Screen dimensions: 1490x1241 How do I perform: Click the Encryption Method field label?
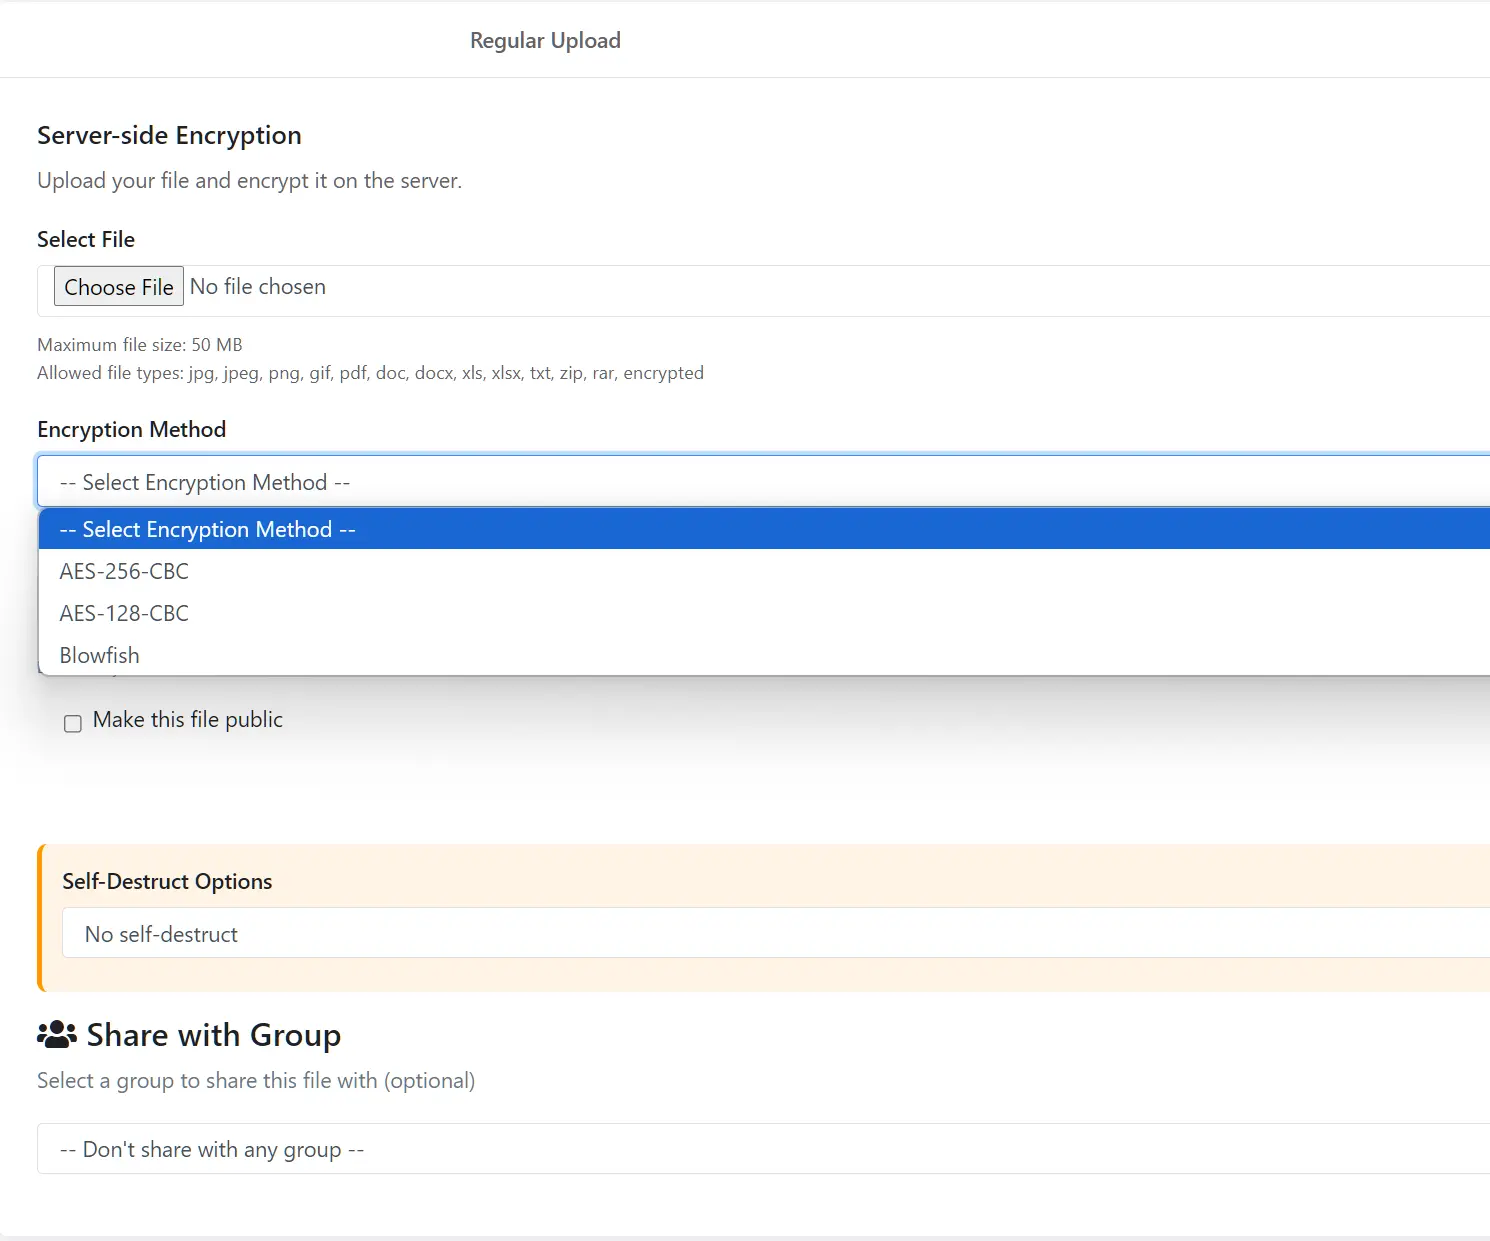pyautogui.click(x=132, y=429)
